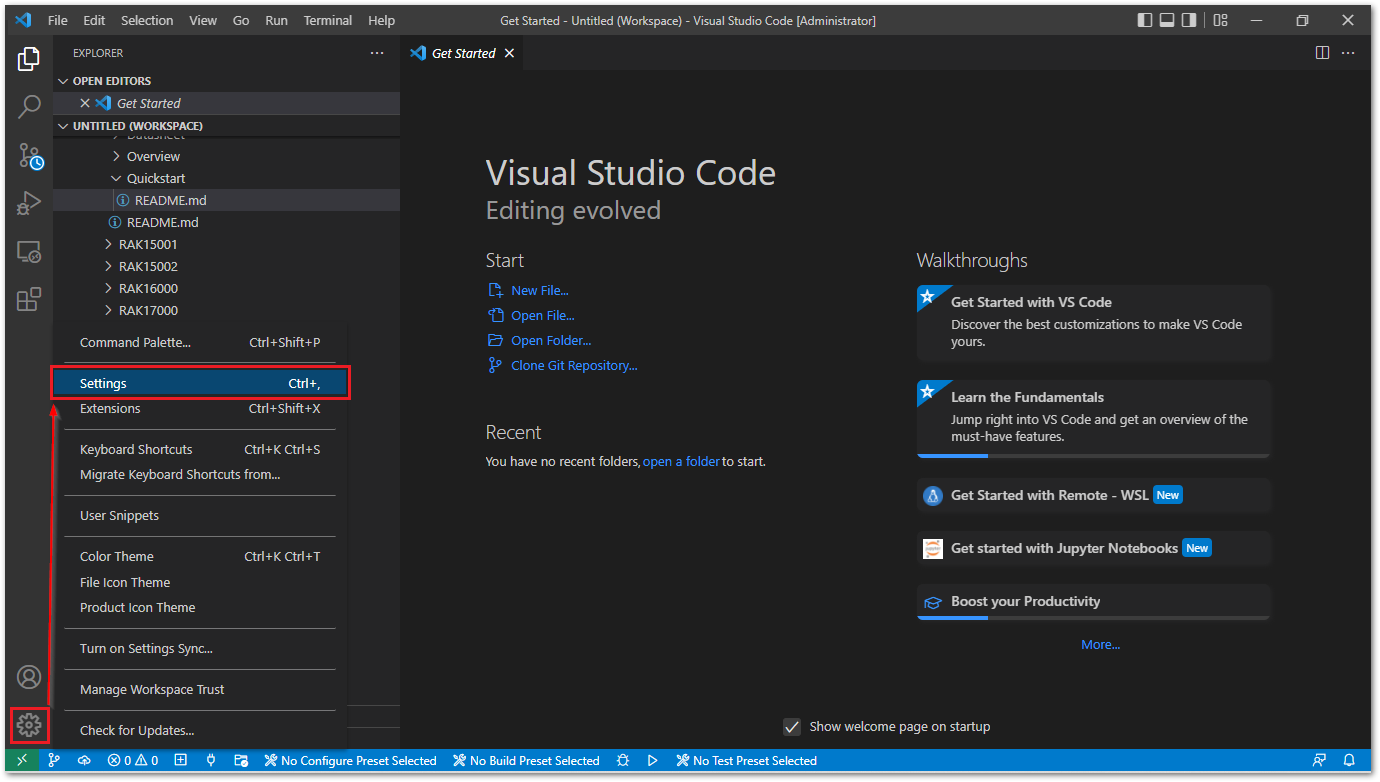
Task: Toggle the primary side bar layout button
Action: (x=1145, y=20)
